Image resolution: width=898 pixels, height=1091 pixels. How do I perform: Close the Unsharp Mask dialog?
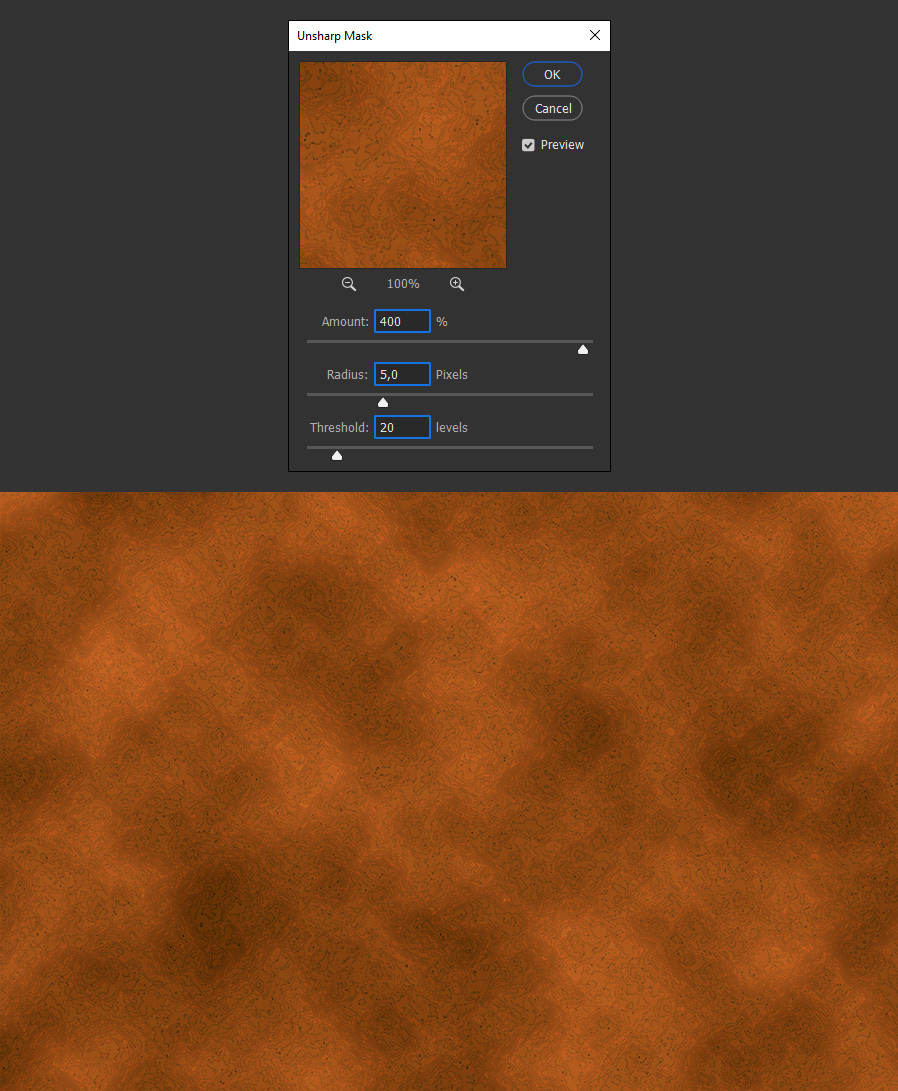pos(595,35)
